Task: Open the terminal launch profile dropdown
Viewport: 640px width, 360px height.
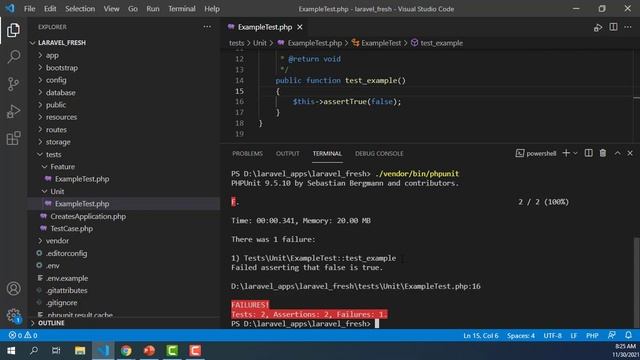Action: (575, 153)
